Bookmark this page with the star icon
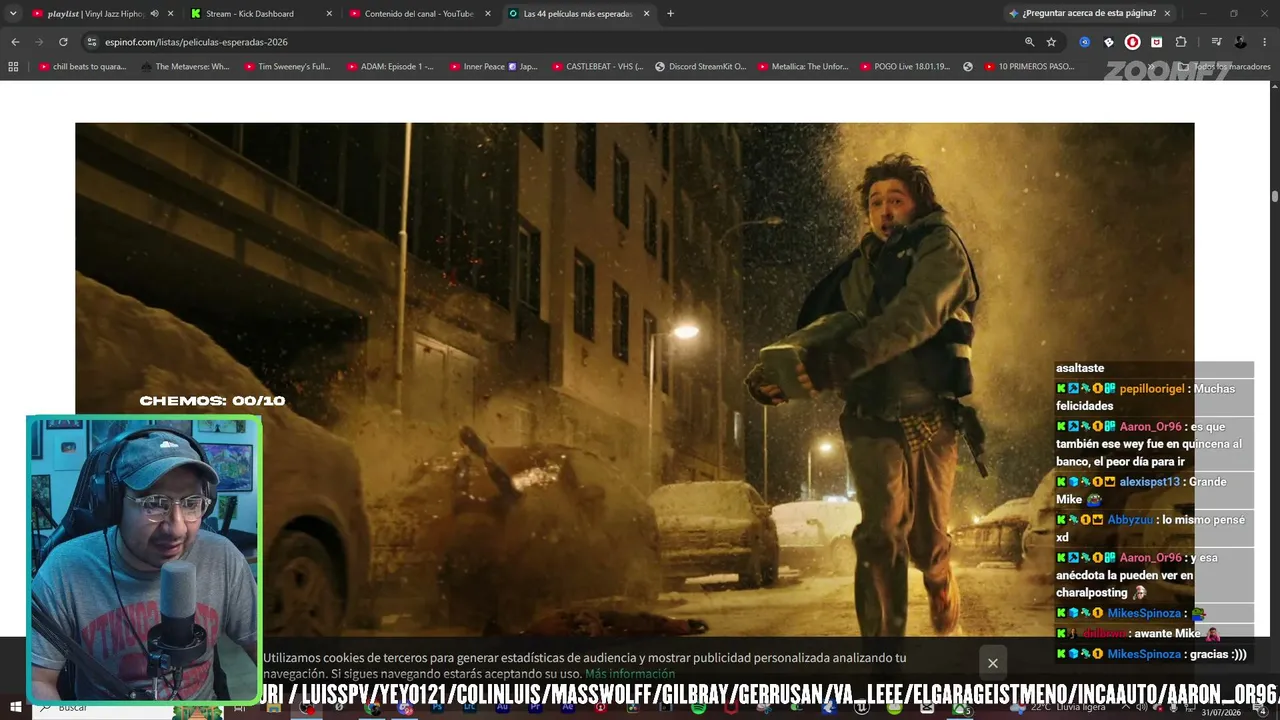This screenshot has height=720, width=1280. [x=1051, y=42]
